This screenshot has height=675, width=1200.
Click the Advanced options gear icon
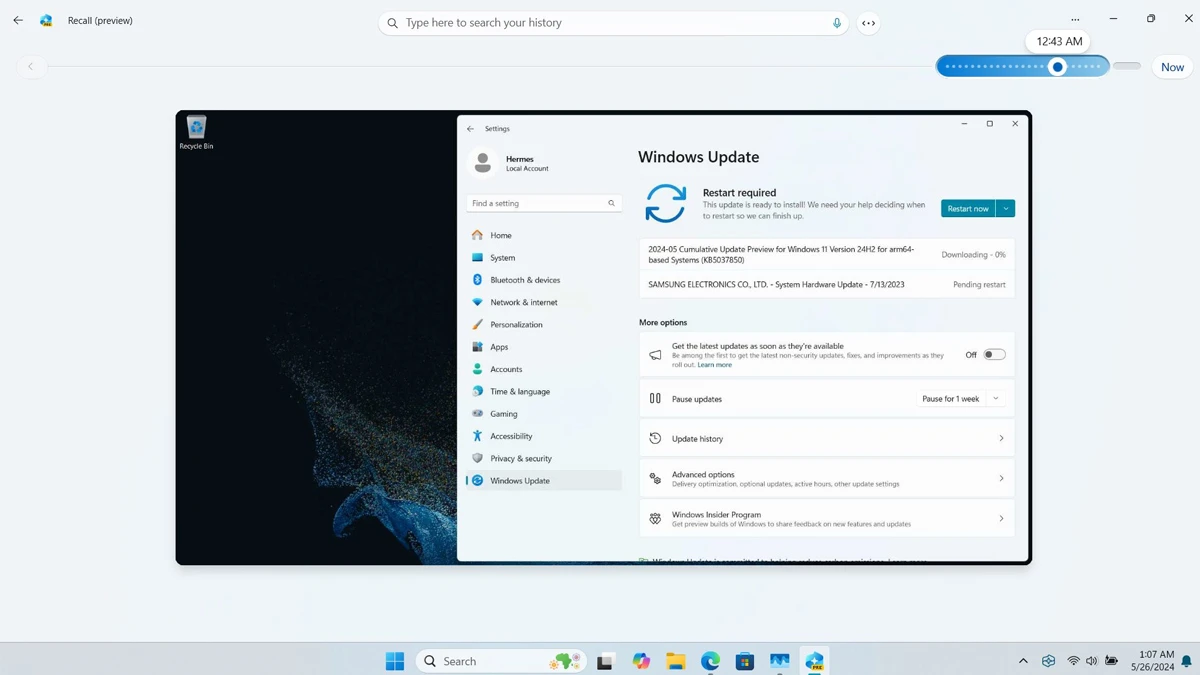click(655, 479)
